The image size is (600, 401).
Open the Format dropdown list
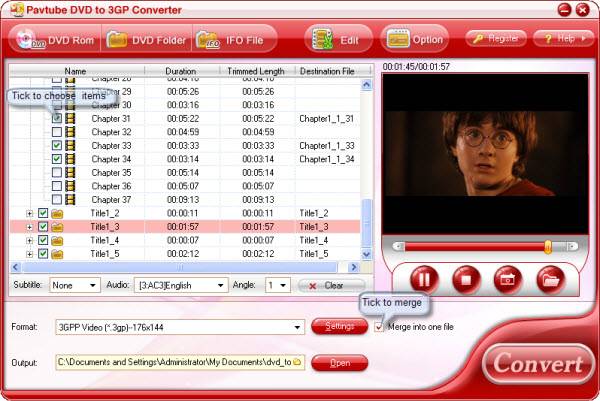pos(180,327)
